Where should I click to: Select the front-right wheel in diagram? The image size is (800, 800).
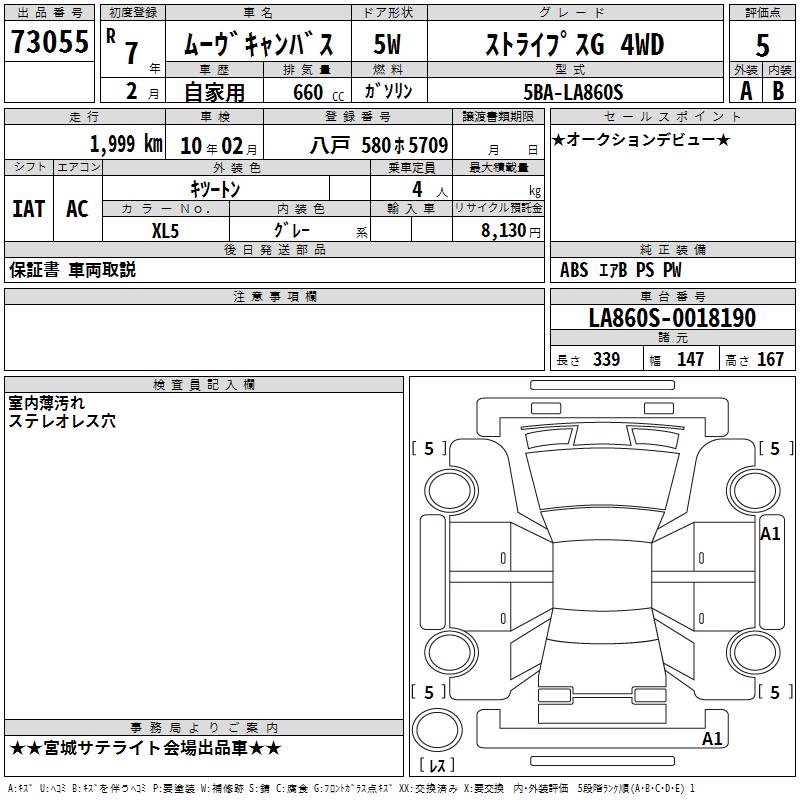[x=753, y=492]
